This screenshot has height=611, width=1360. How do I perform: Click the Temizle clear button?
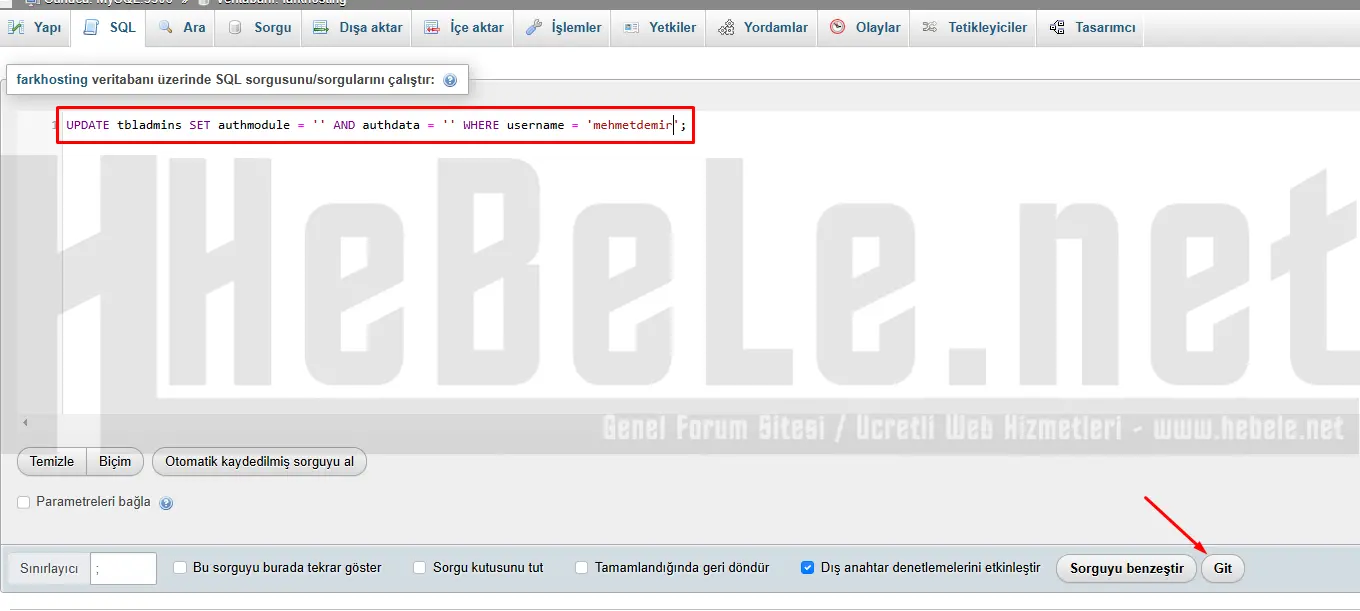[x=52, y=461]
